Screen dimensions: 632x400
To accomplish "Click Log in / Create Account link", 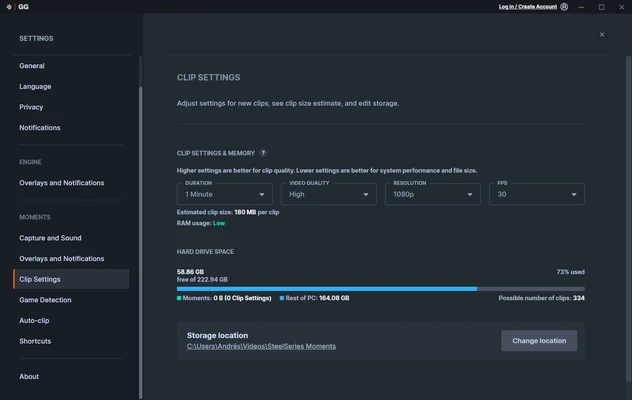I will point(528,7).
